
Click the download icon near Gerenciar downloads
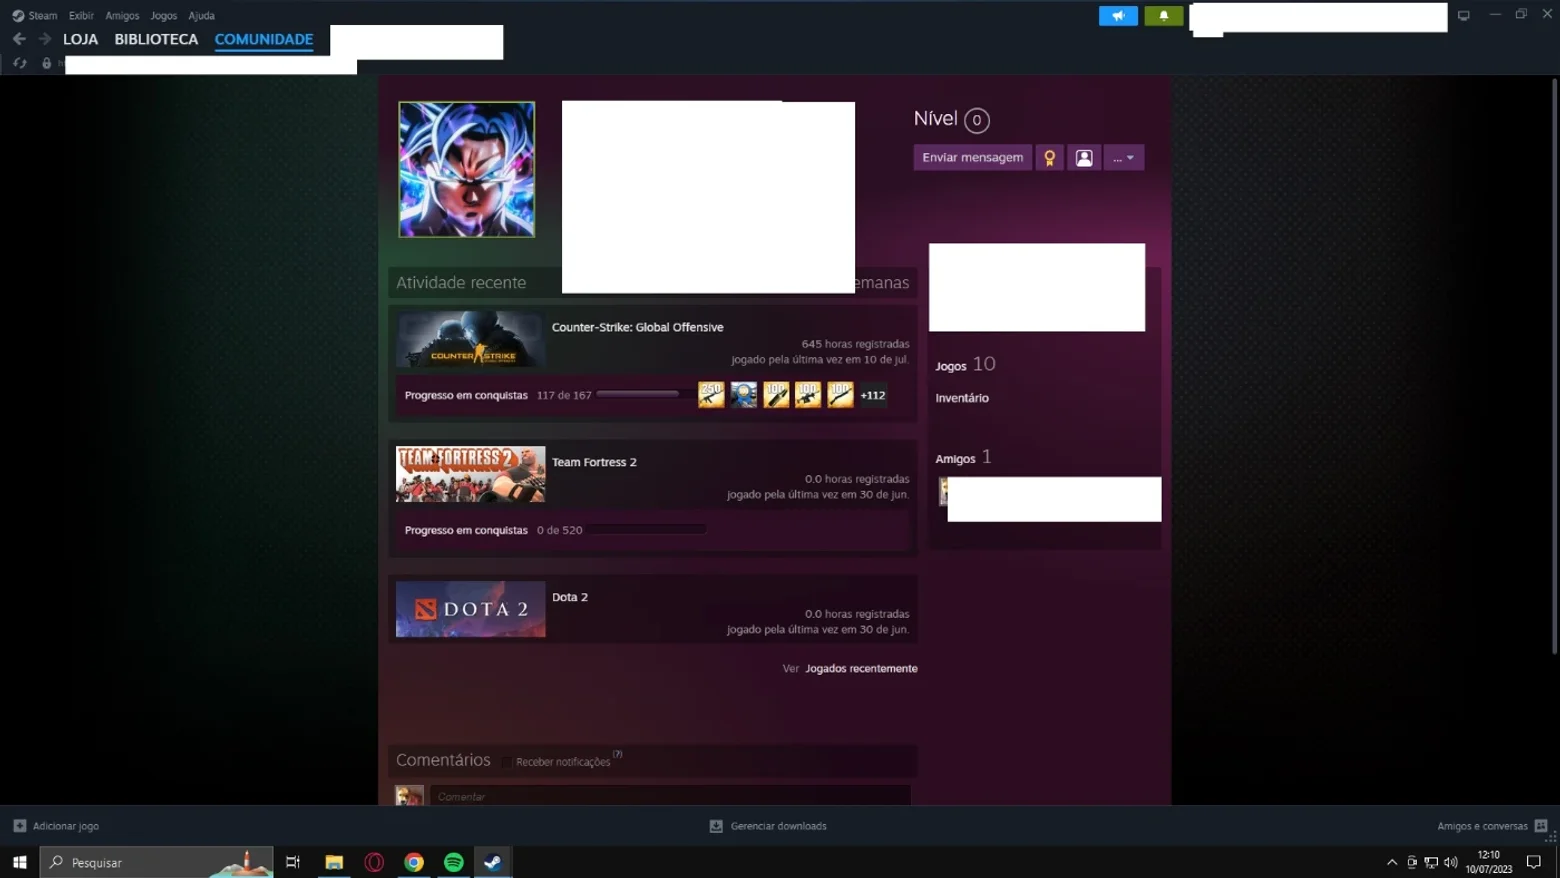click(x=716, y=826)
